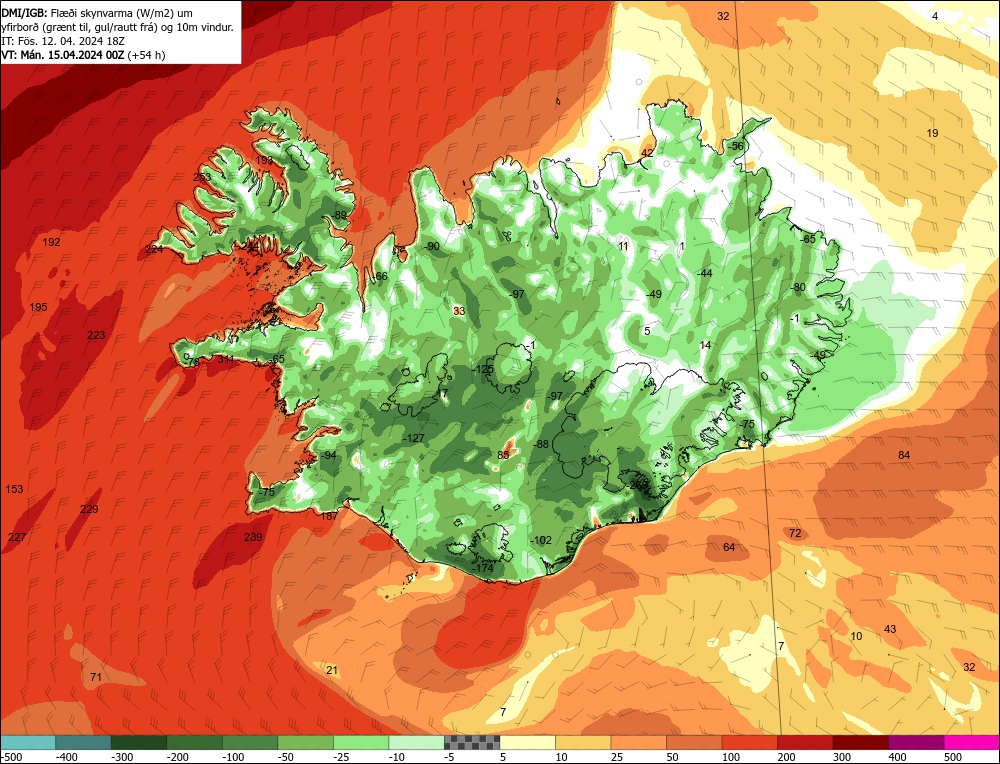The width and height of the screenshot is (1000, 764).
Task: Pick the purple legend swatch between 400 and 500
Action: tap(916, 742)
